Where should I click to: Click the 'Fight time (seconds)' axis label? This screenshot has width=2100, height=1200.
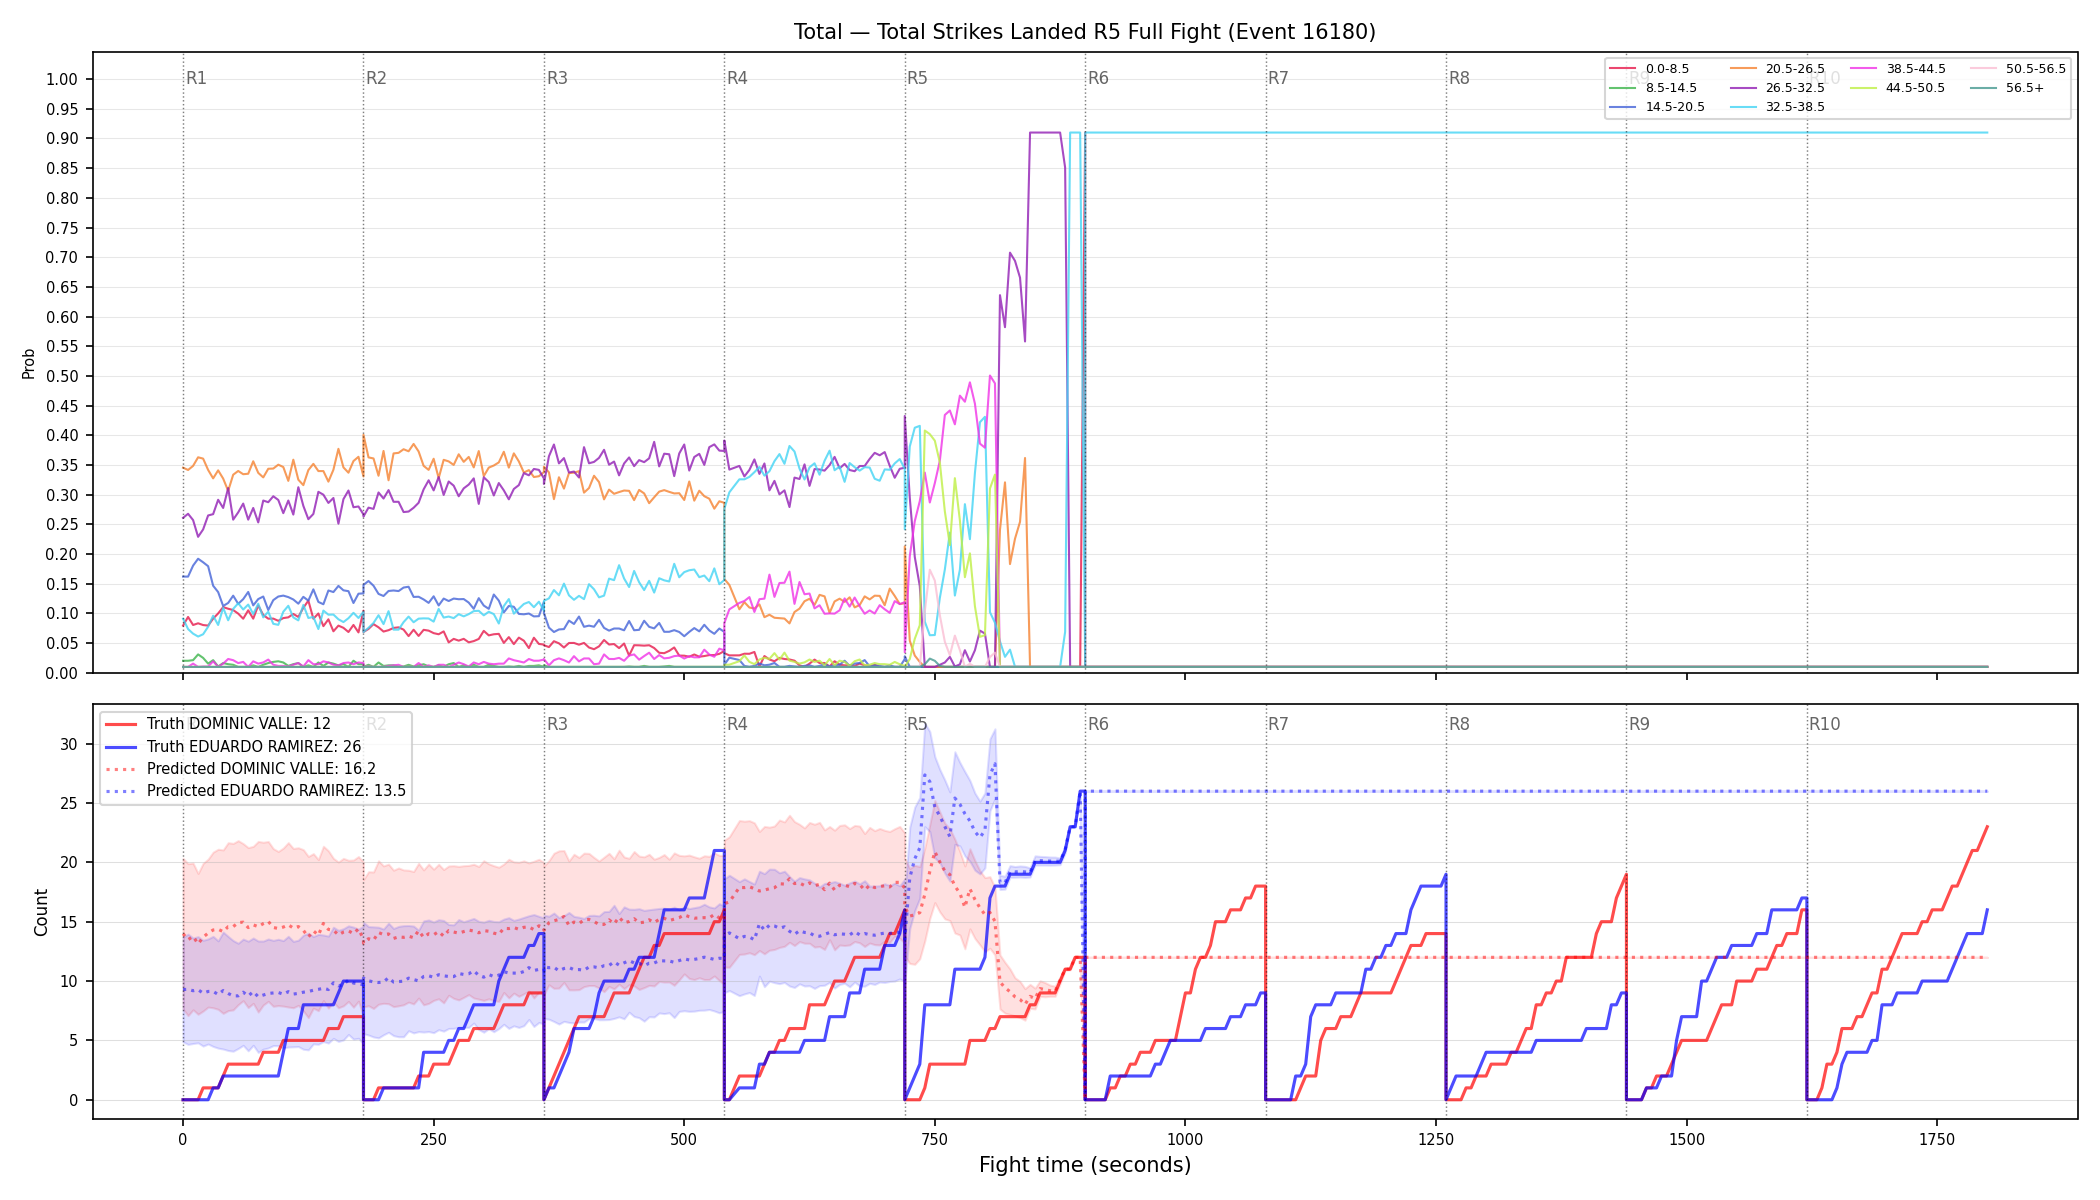point(1085,1165)
